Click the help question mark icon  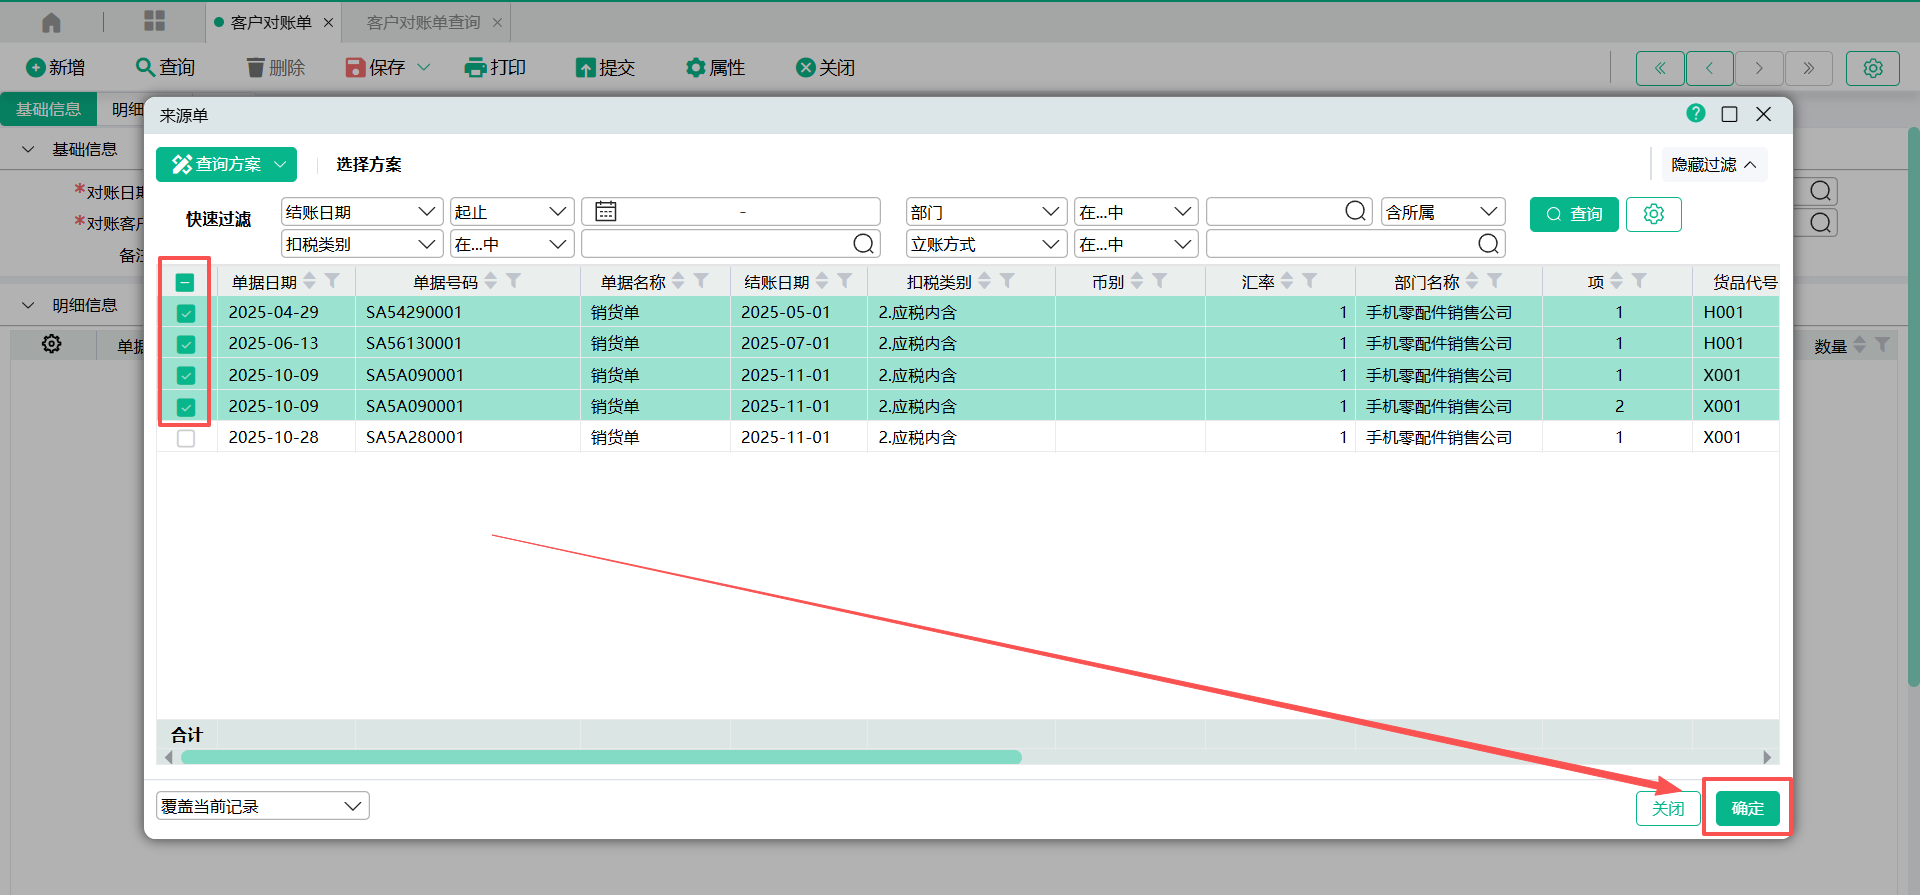[1695, 114]
